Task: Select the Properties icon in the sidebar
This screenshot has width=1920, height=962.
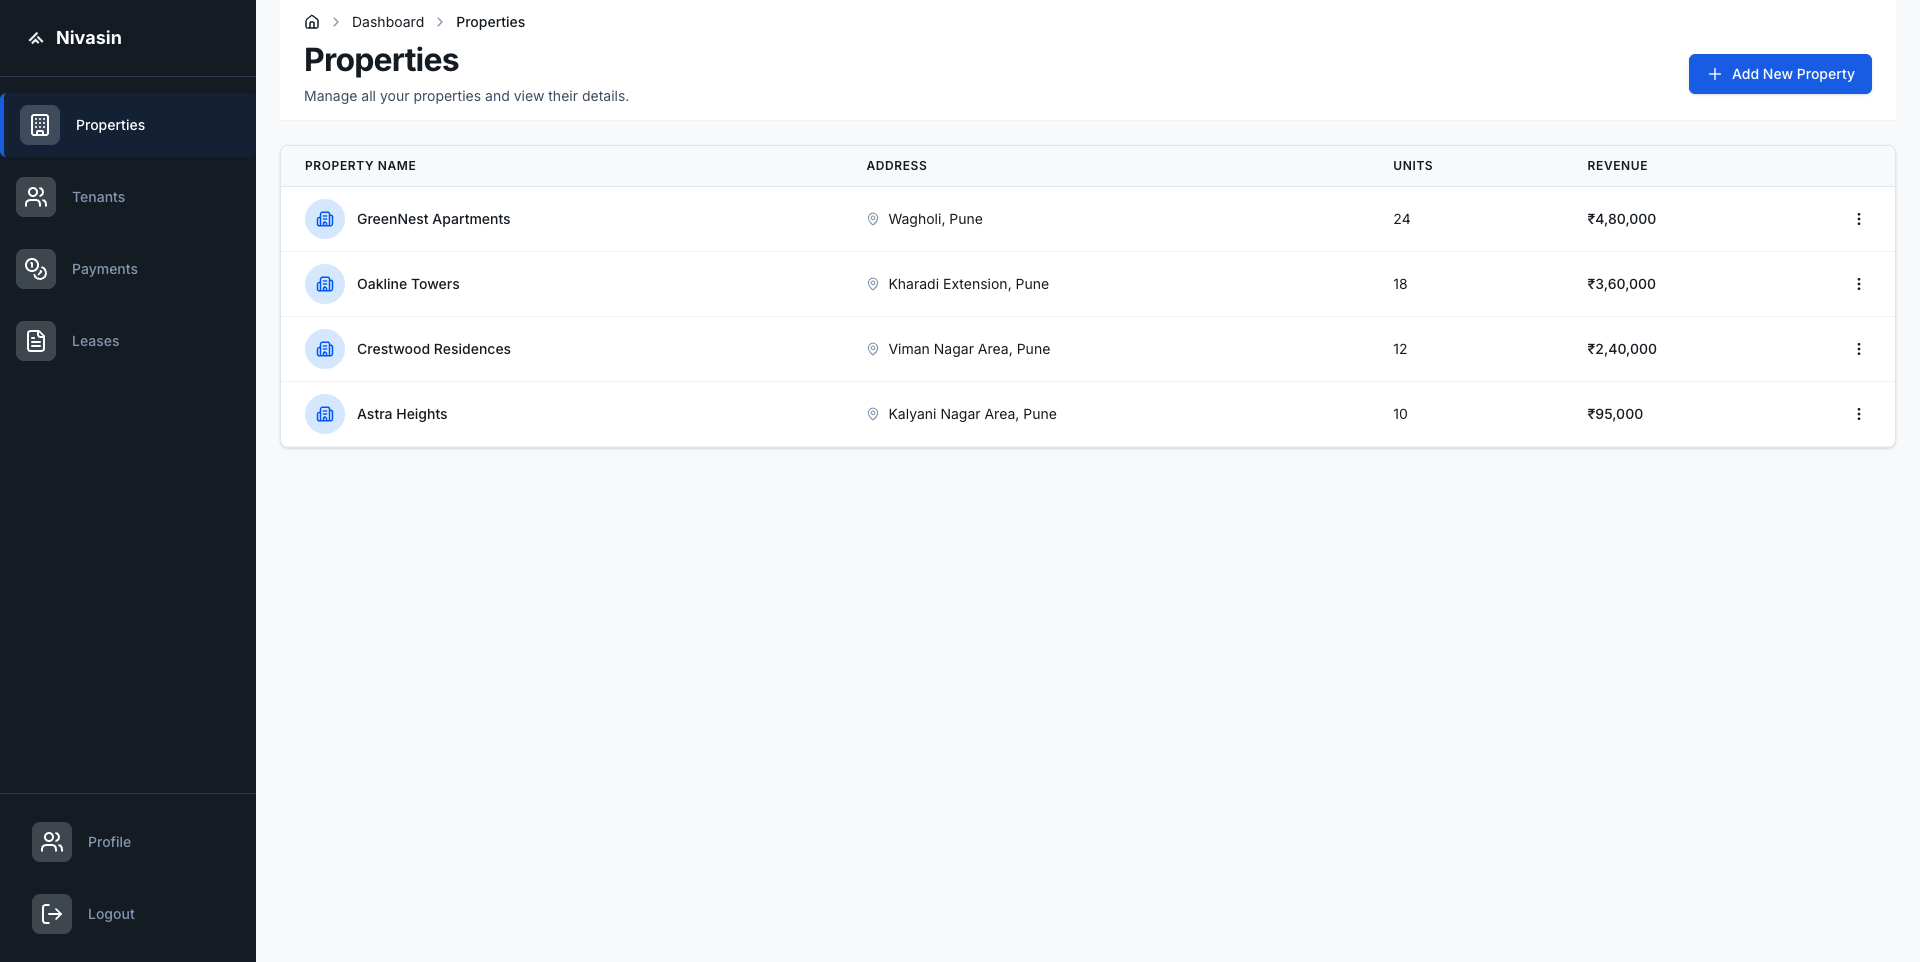Action: pyautogui.click(x=39, y=125)
